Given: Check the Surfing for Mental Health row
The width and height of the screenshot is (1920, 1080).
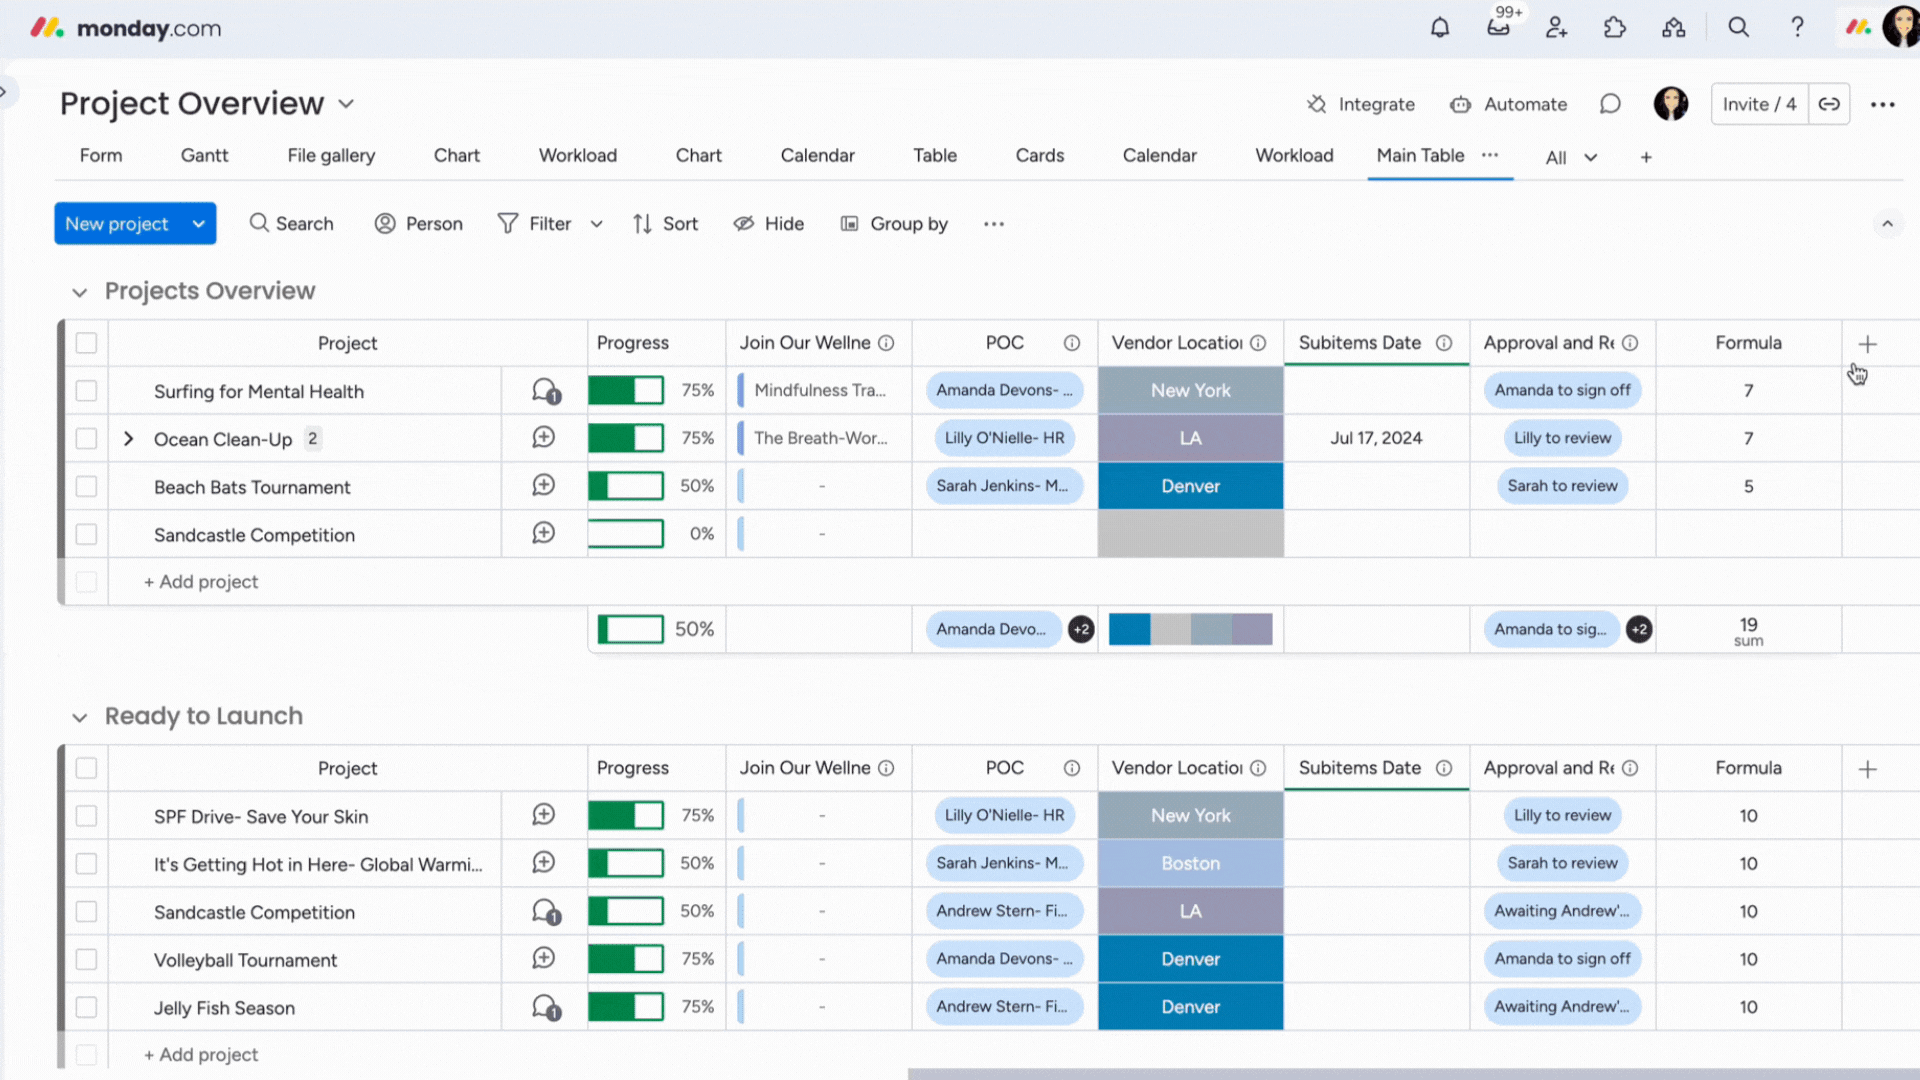Looking at the screenshot, I should (x=86, y=391).
